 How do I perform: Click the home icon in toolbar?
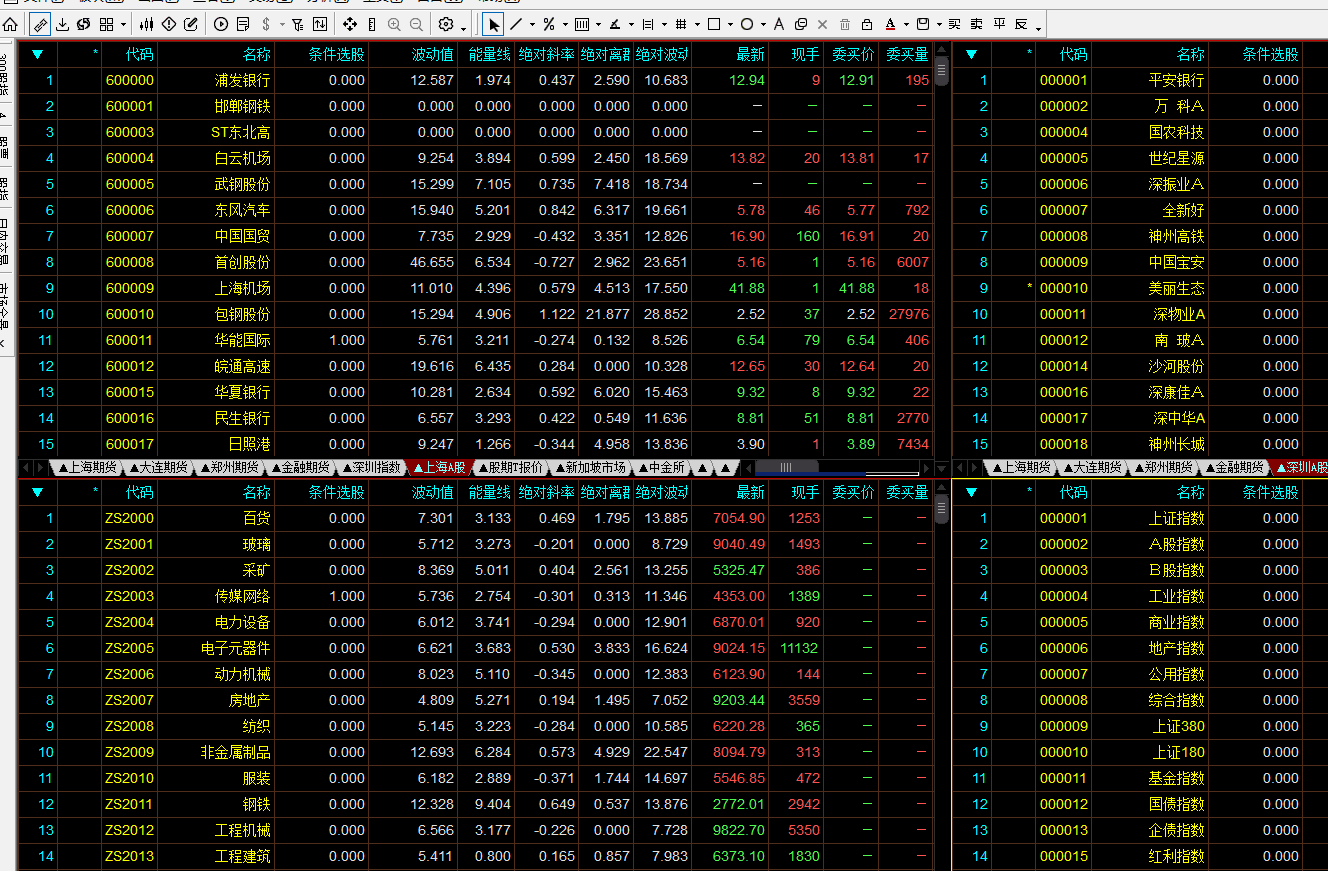tap(10, 24)
